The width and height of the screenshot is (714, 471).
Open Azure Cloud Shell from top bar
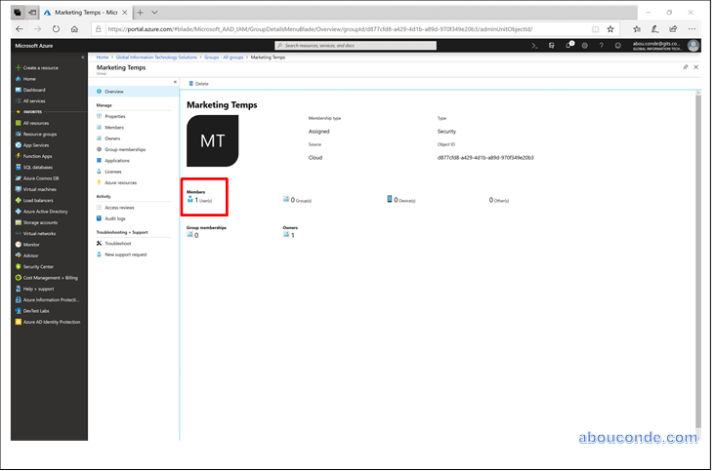[x=535, y=45]
